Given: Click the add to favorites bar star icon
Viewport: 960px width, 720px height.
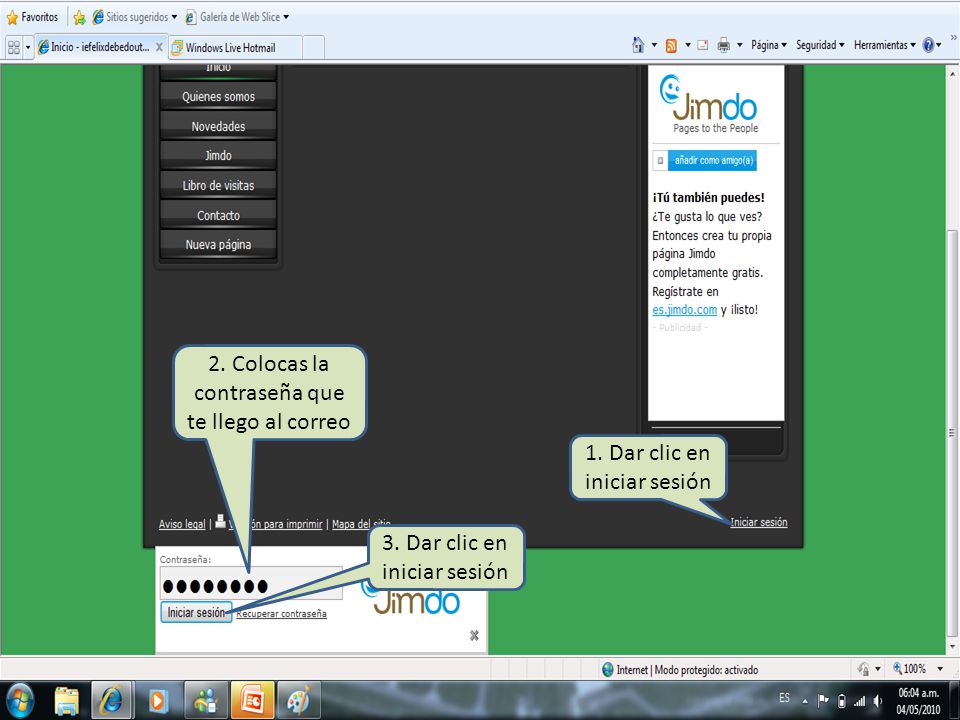Looking at the screenshot, I should pos(79,18).
